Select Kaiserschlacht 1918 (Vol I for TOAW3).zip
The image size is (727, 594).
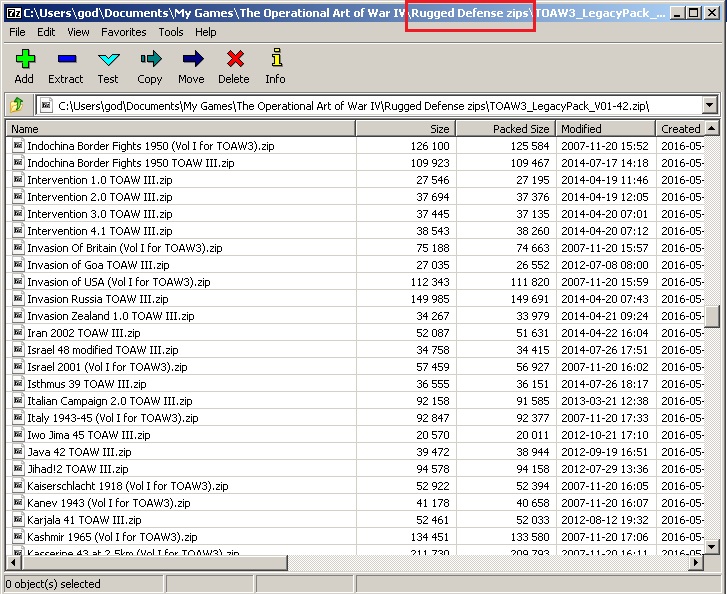click(128, 485)
